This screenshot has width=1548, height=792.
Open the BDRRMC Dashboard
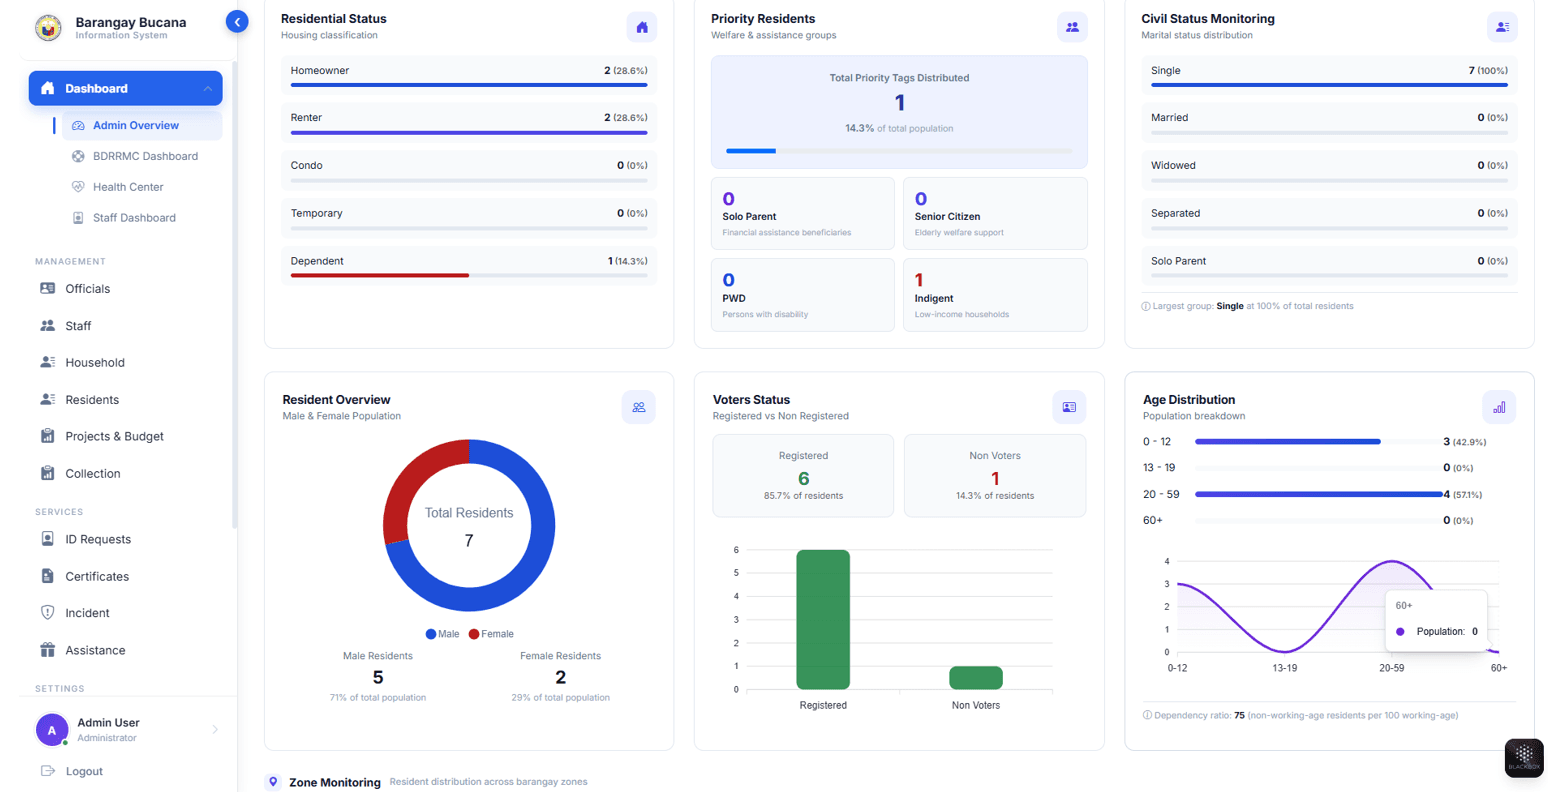tap(142, 156)
